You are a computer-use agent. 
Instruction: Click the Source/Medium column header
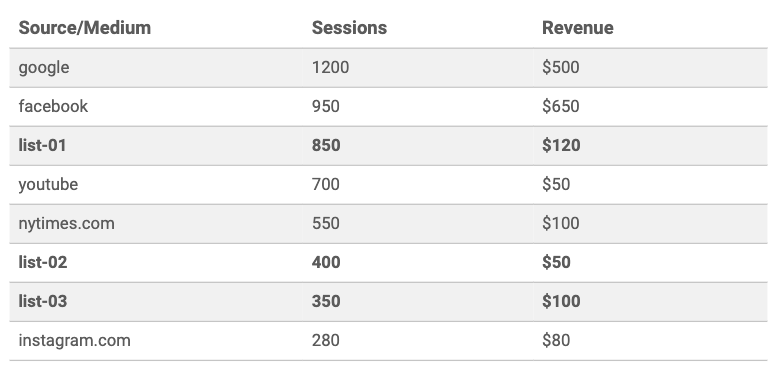85,28
